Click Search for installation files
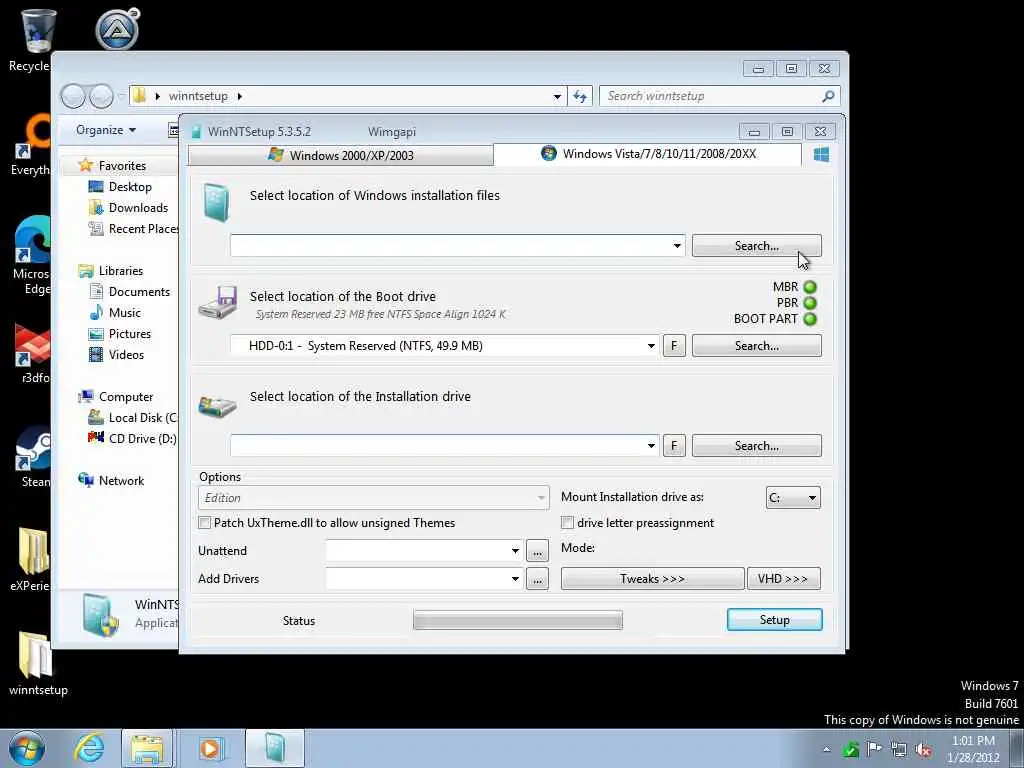The height and width of the screenshot is (768, 1024). click(x=756, y=246)
